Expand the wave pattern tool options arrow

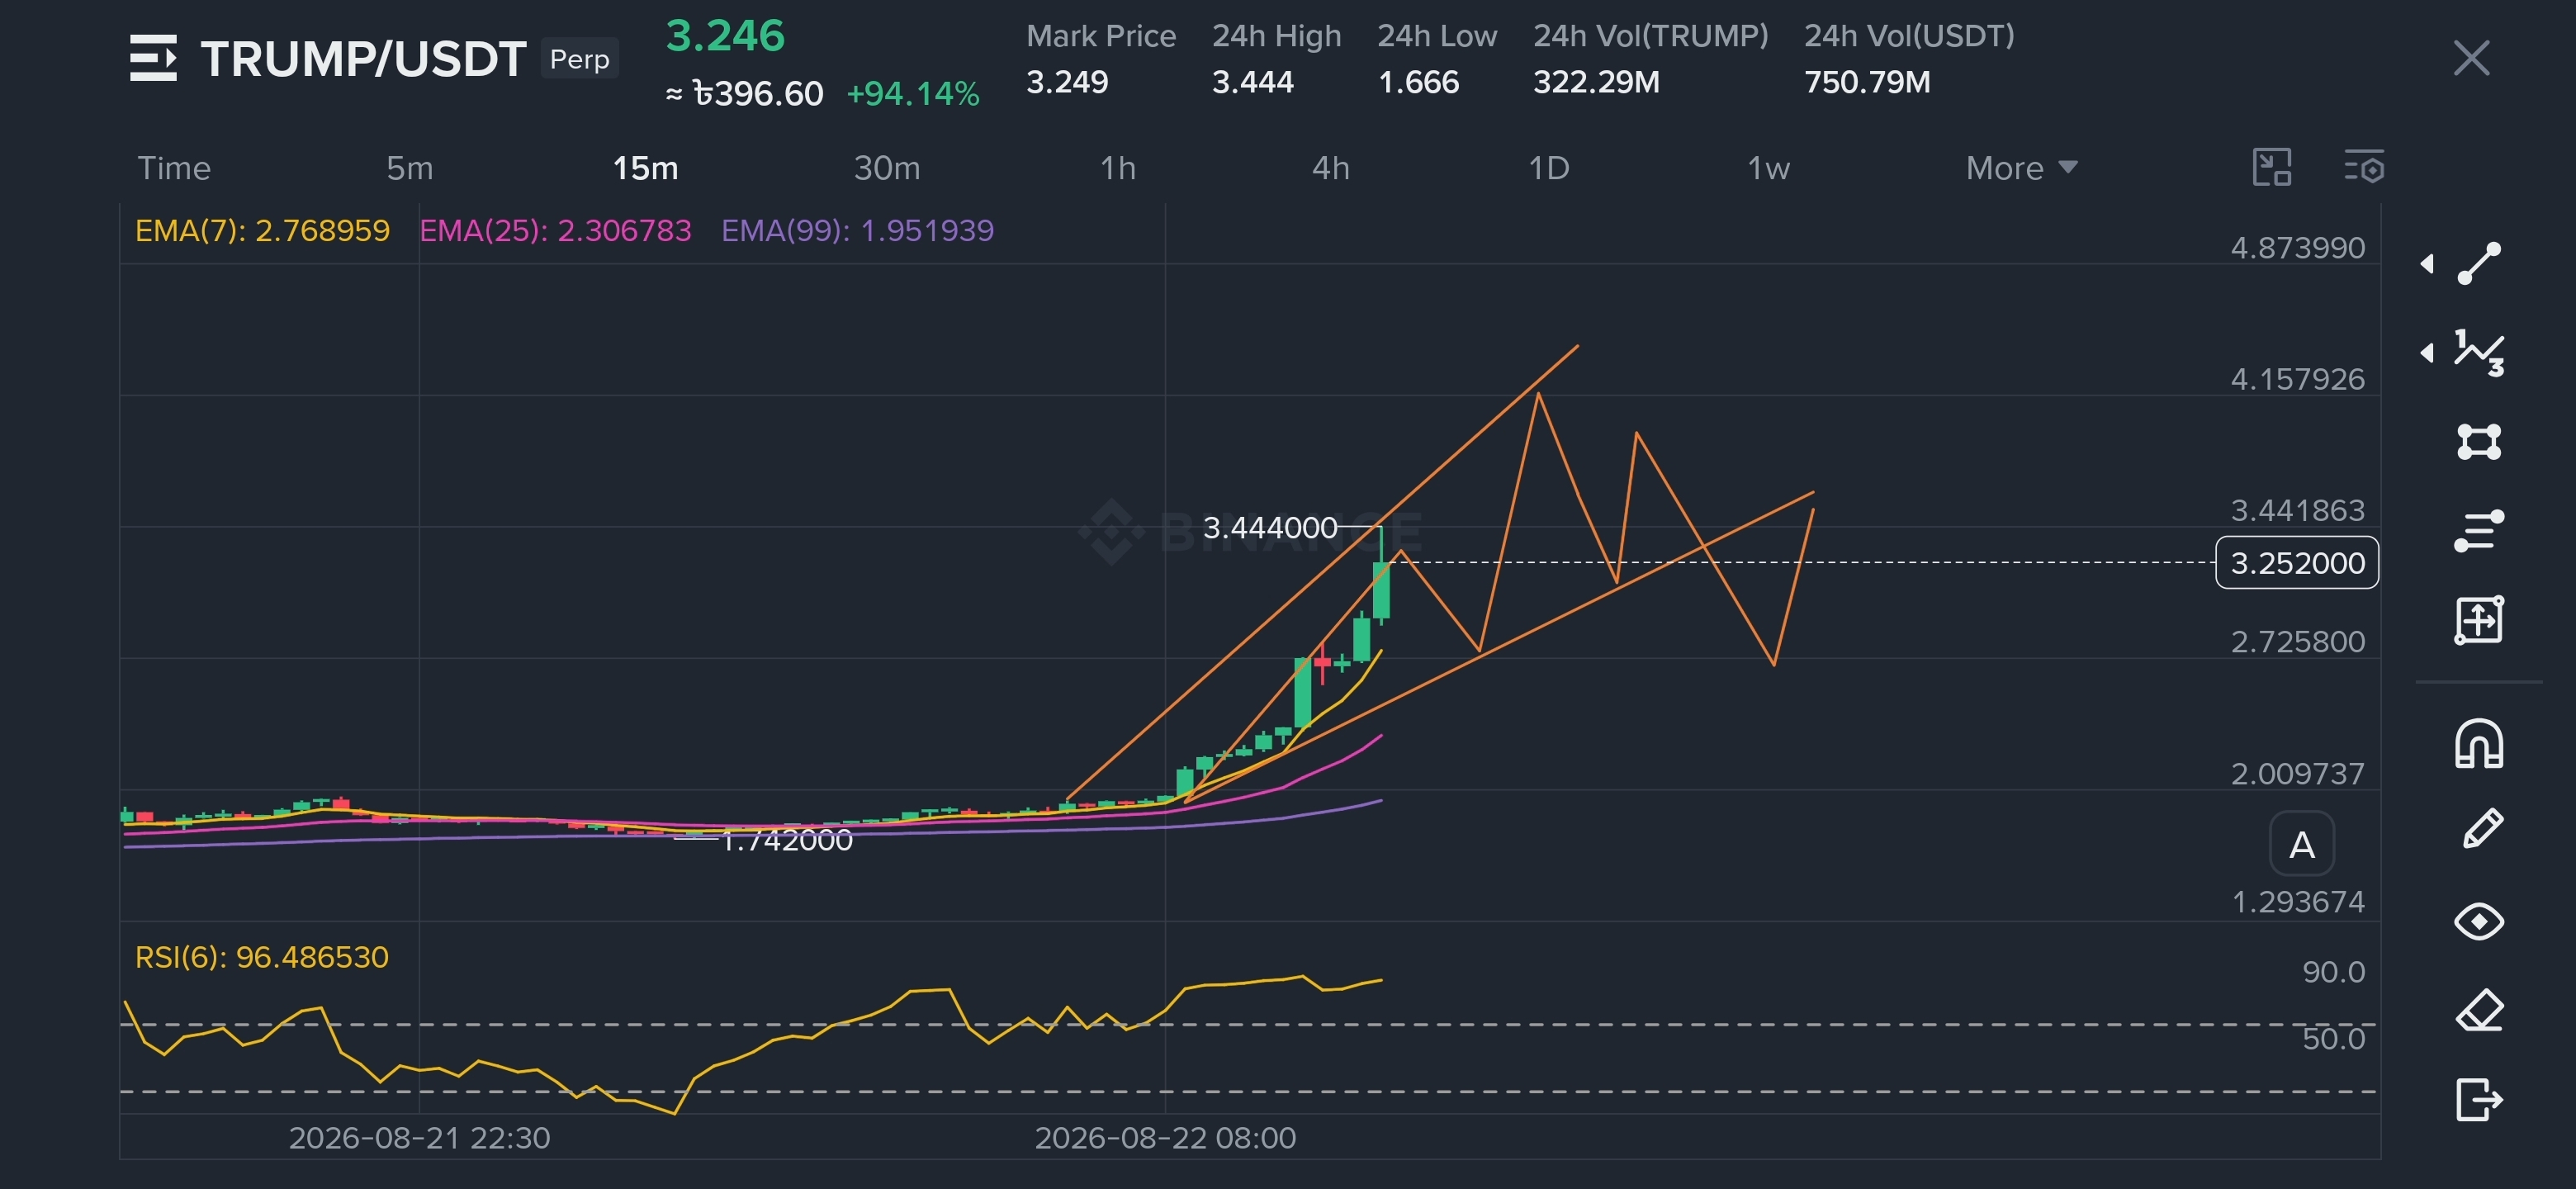point(2427,352)
